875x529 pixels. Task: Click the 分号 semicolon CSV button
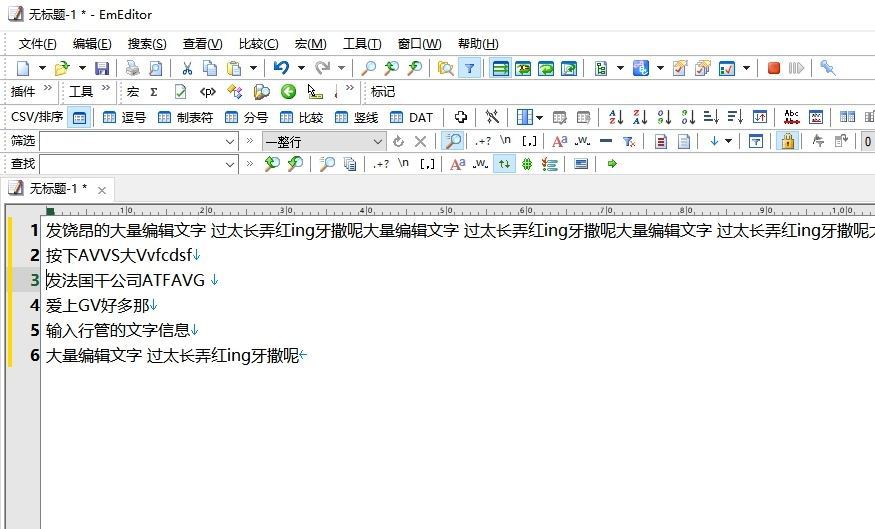[247, 117]
